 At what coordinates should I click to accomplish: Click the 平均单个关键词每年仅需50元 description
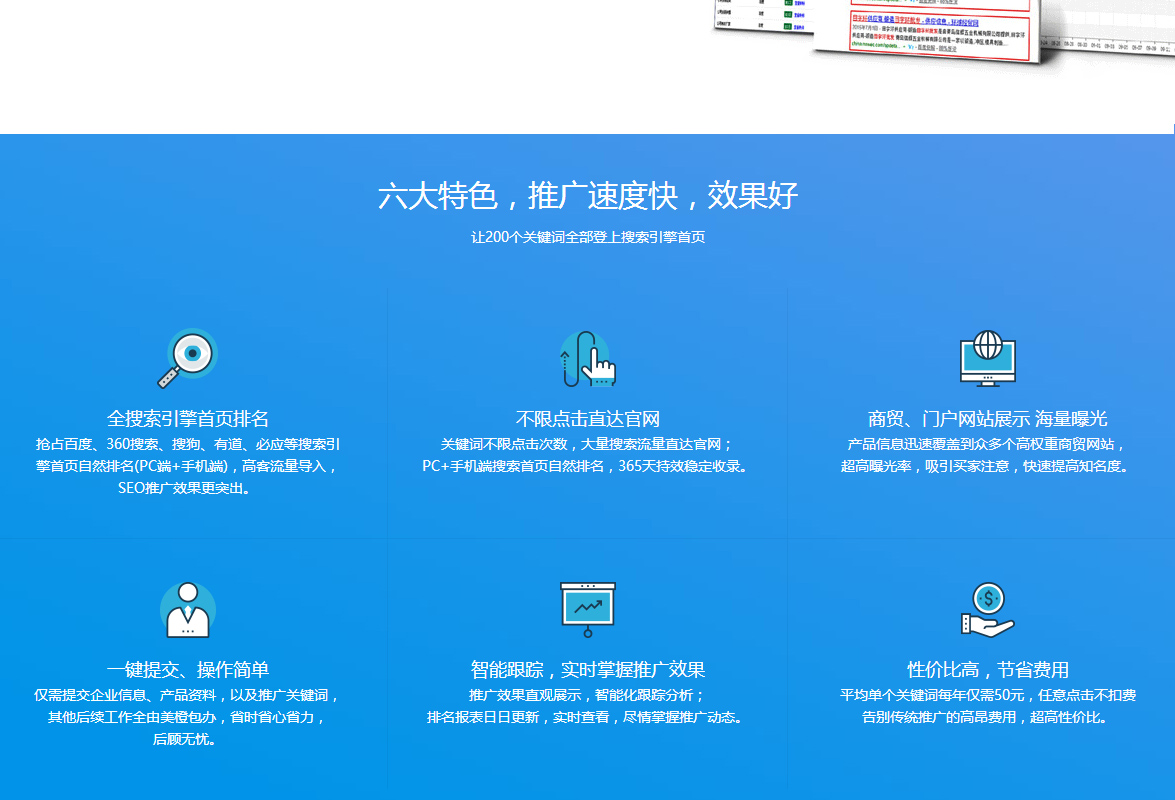[x=987, y=706]
